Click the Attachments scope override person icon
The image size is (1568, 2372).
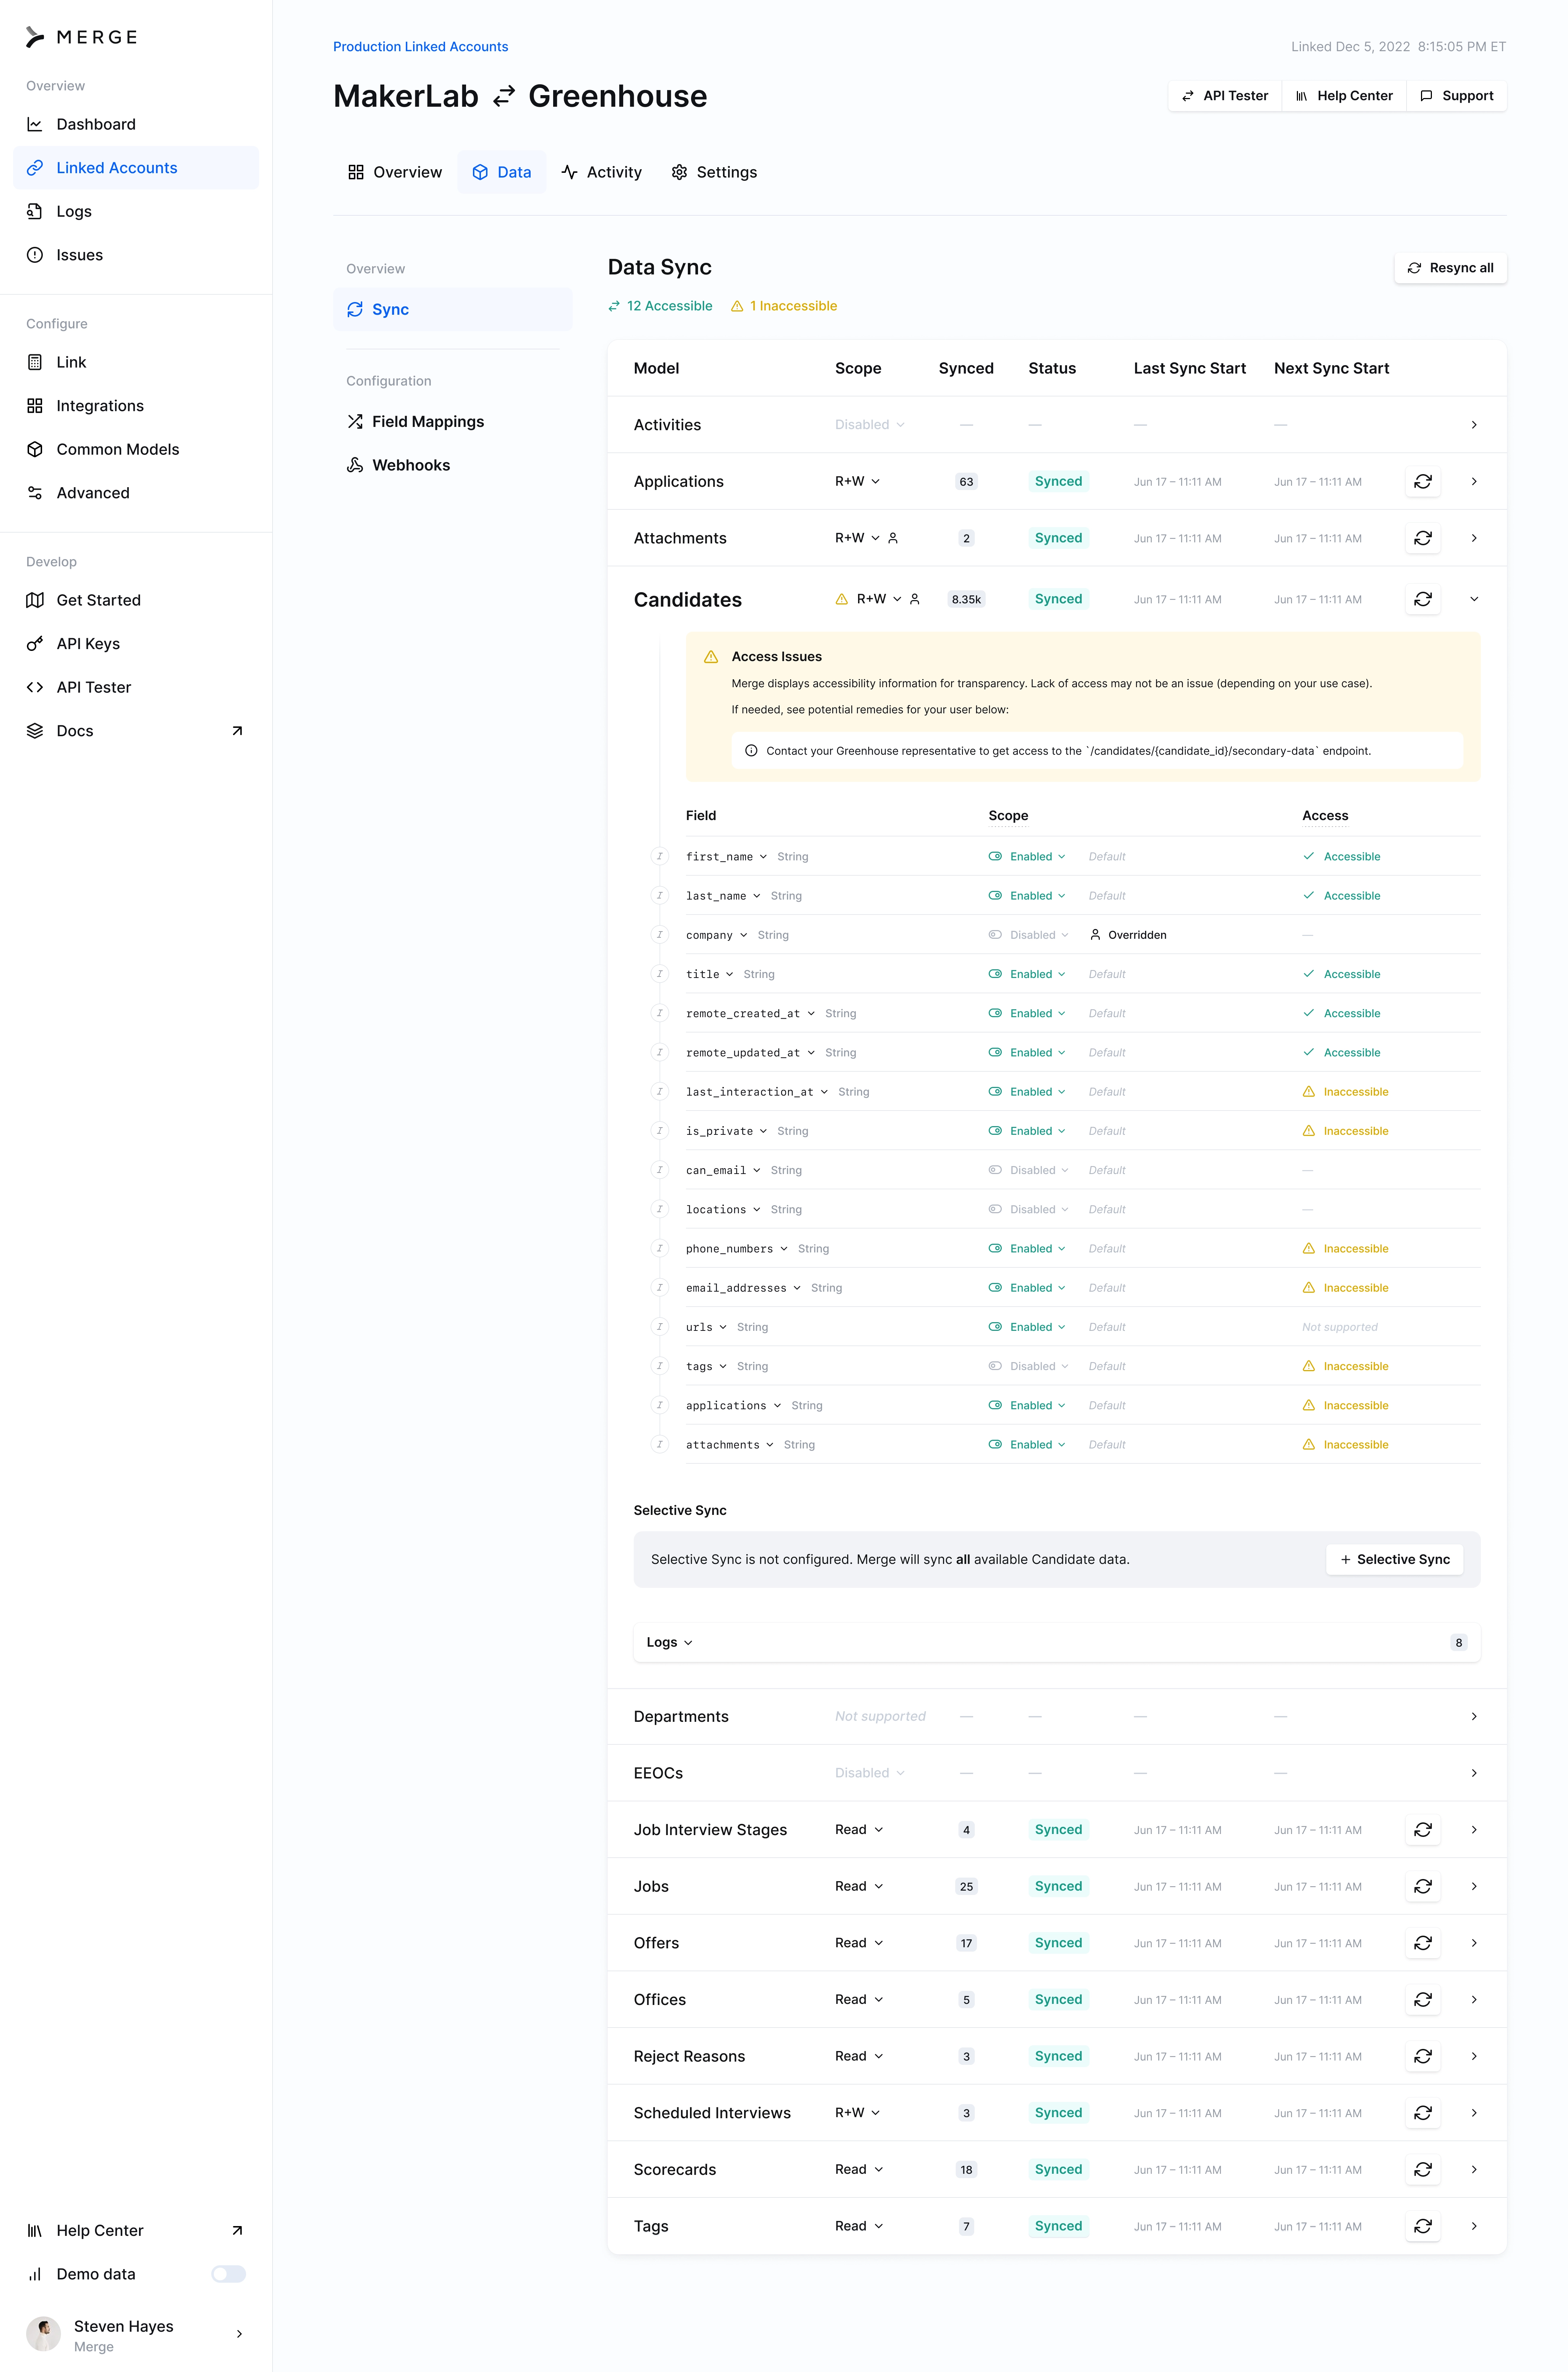893,538
